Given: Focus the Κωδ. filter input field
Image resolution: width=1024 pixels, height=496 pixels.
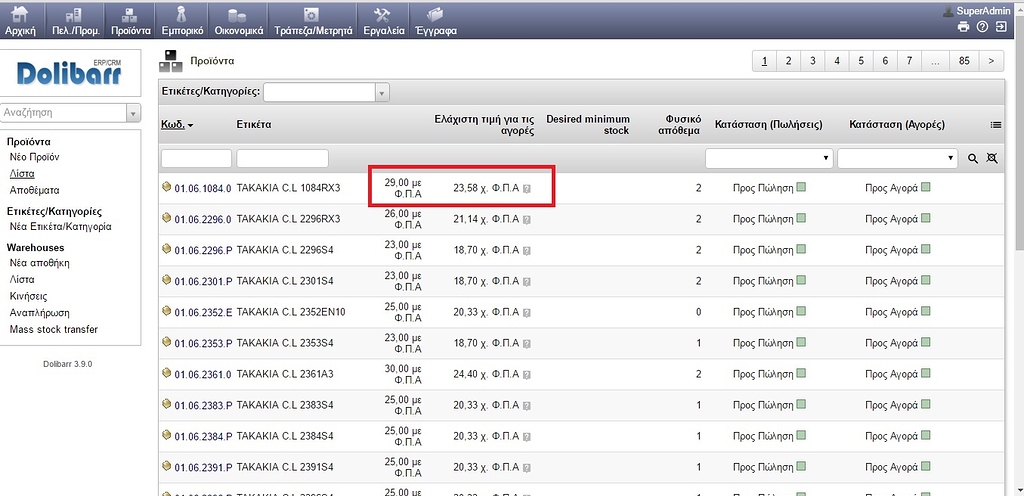Looking at the screenshot, I should point(197,159).
